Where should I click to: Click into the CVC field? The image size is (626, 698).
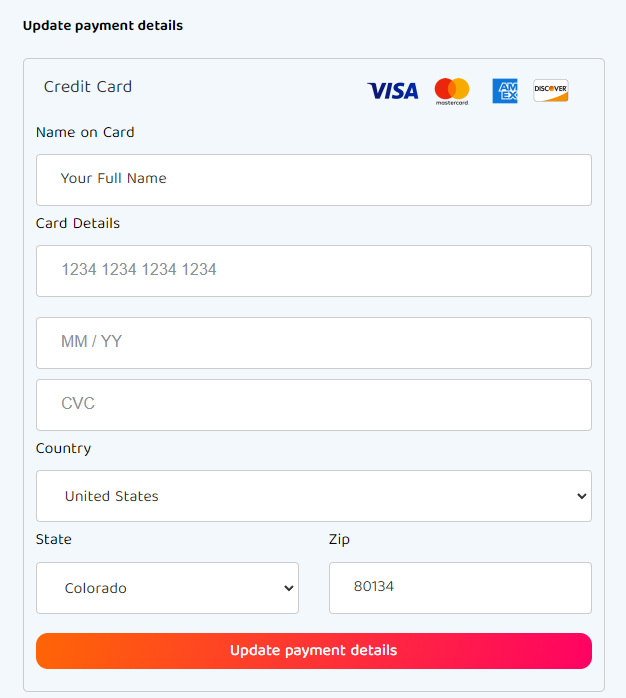click(x=313, y=404)
